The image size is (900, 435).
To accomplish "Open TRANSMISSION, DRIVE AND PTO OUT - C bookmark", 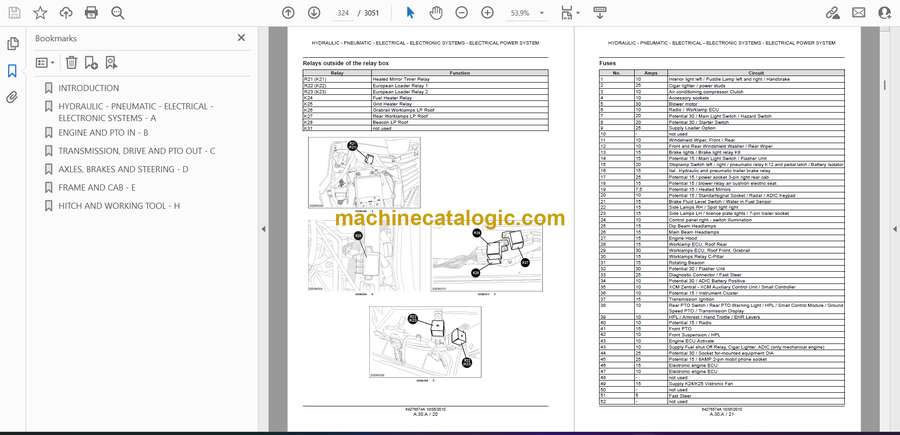I will coord(137,151).
